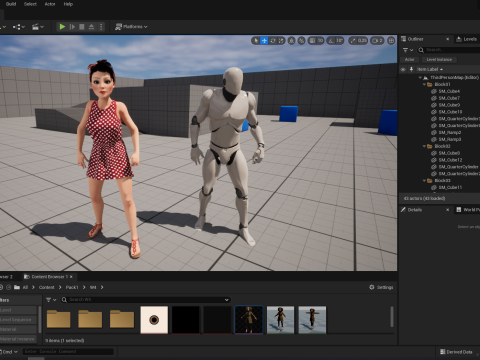
Task: Select SM_Cube10 in Outliner
Action: (450, 112)
